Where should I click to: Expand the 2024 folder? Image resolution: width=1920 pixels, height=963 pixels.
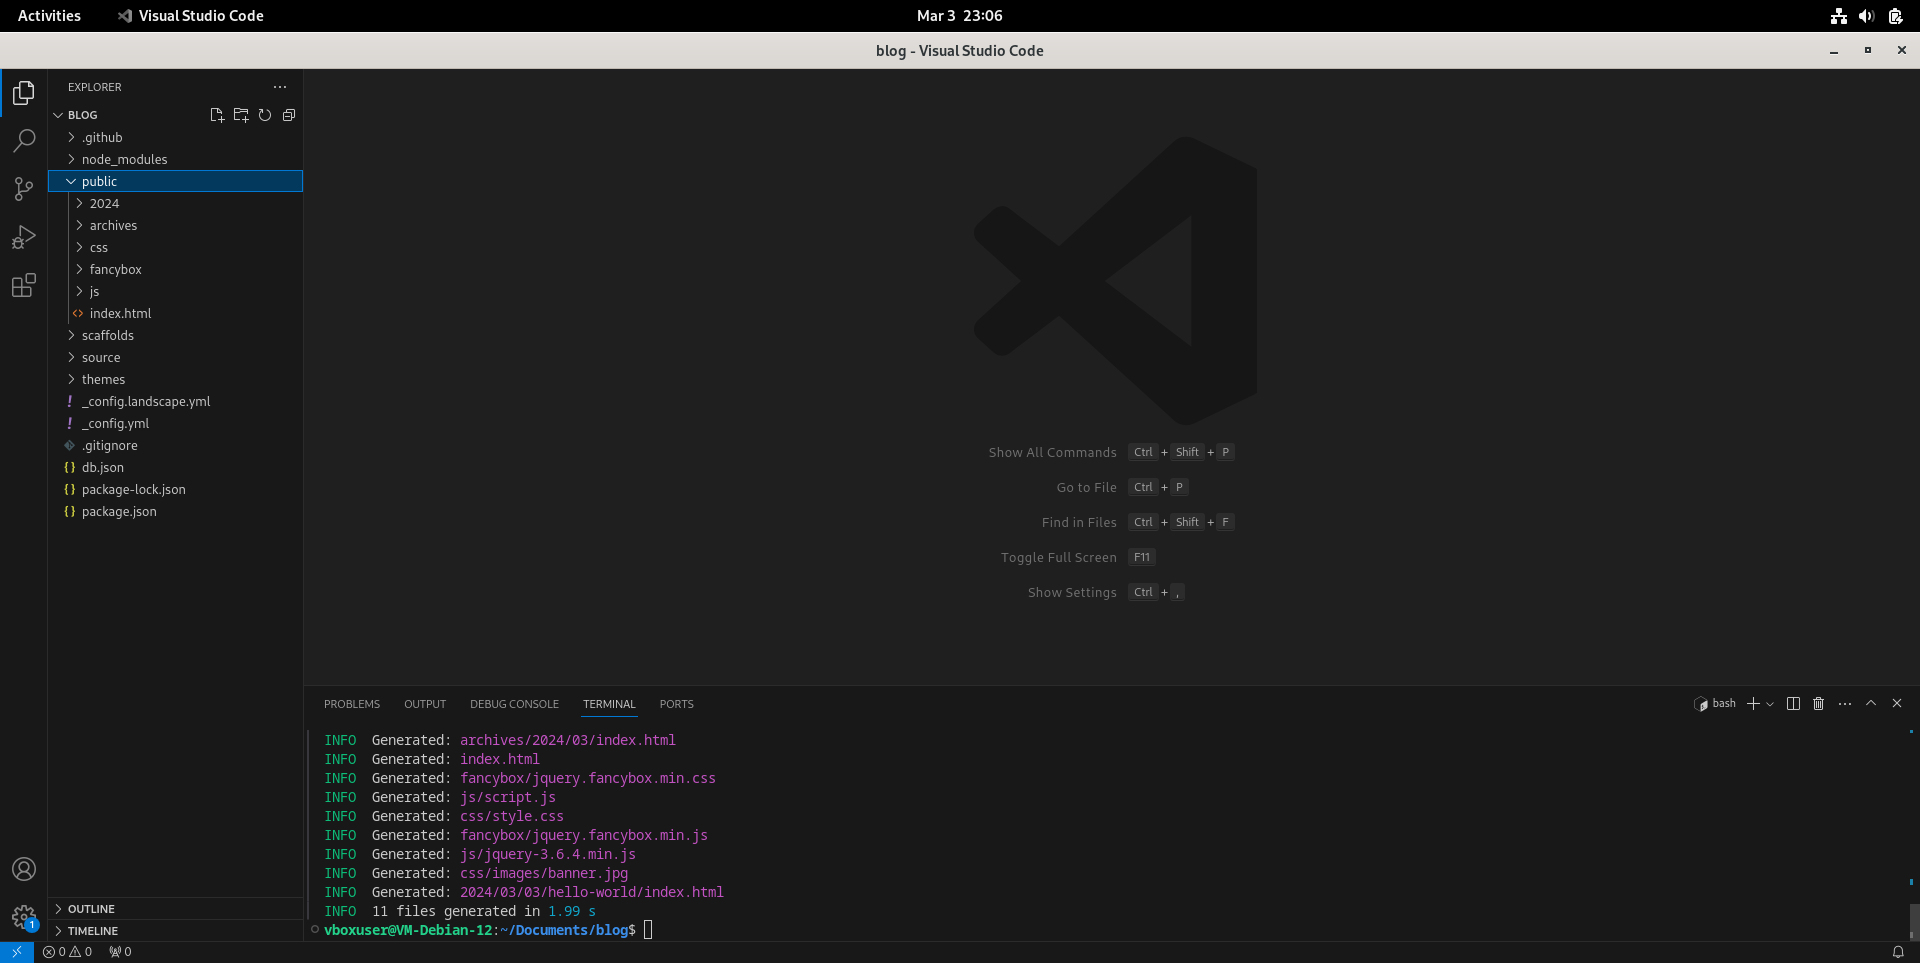click(175, 203)
